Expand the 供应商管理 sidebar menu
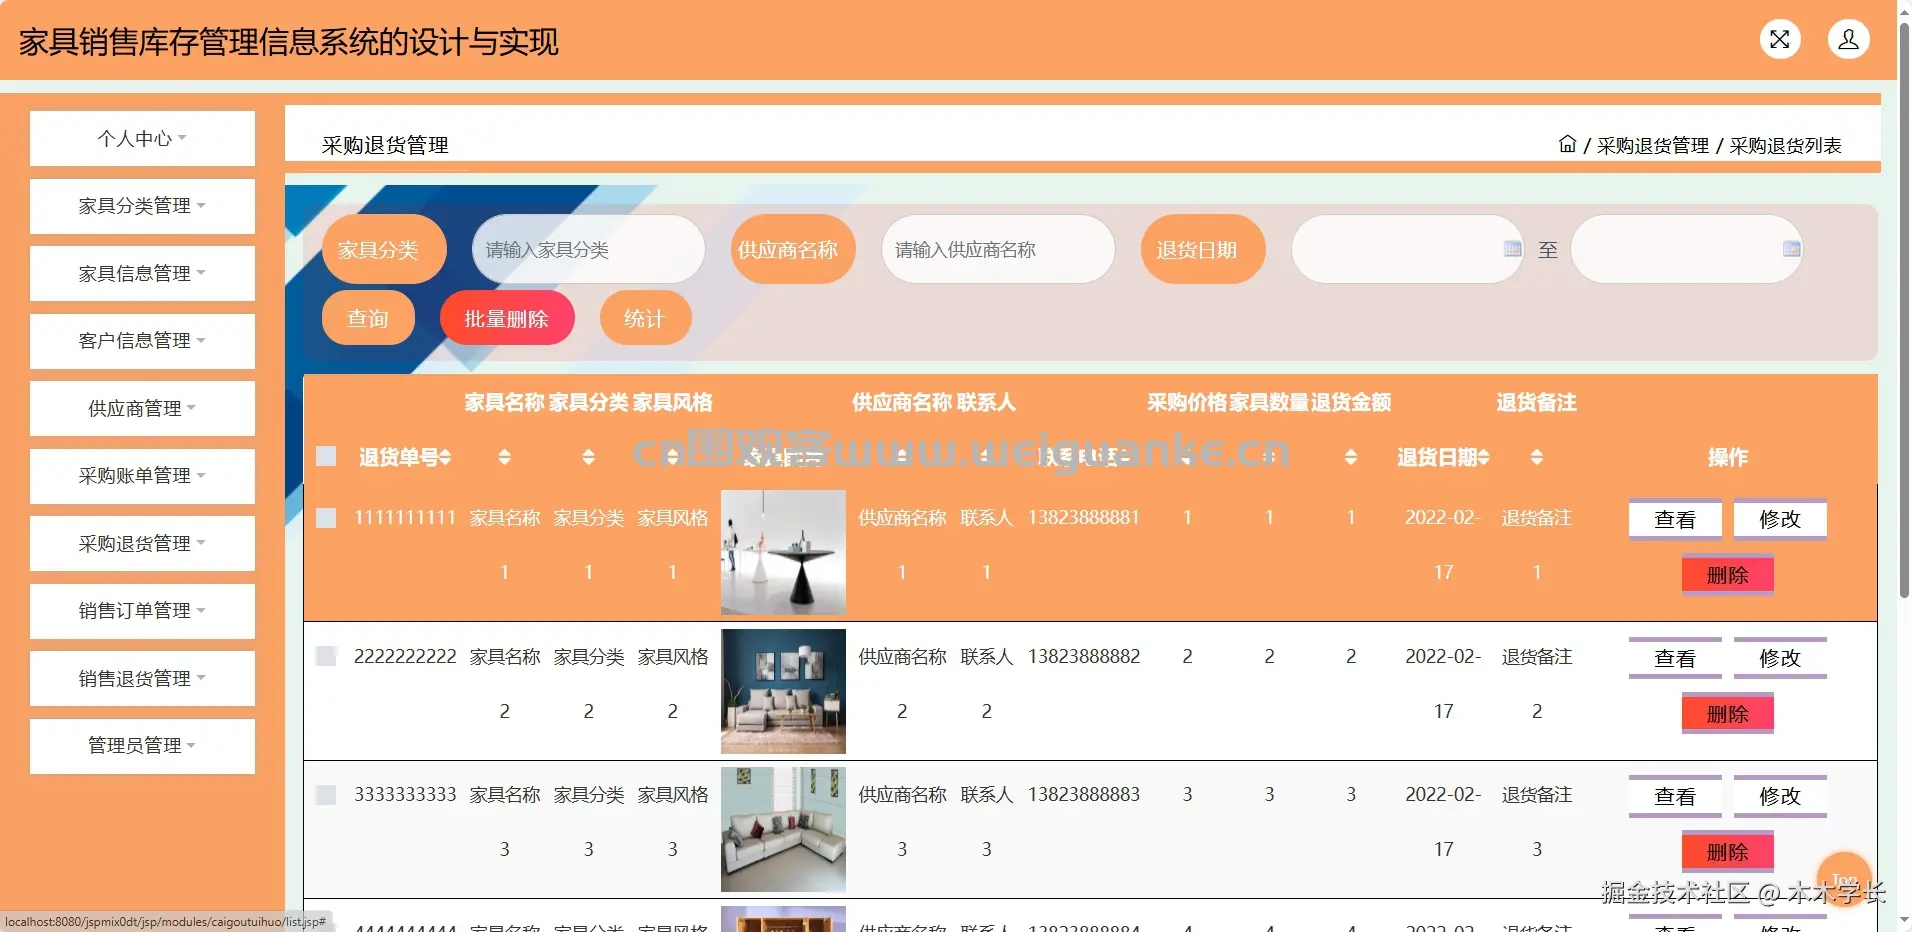This screenshot has height=932, width=1912. coord(142,408)
